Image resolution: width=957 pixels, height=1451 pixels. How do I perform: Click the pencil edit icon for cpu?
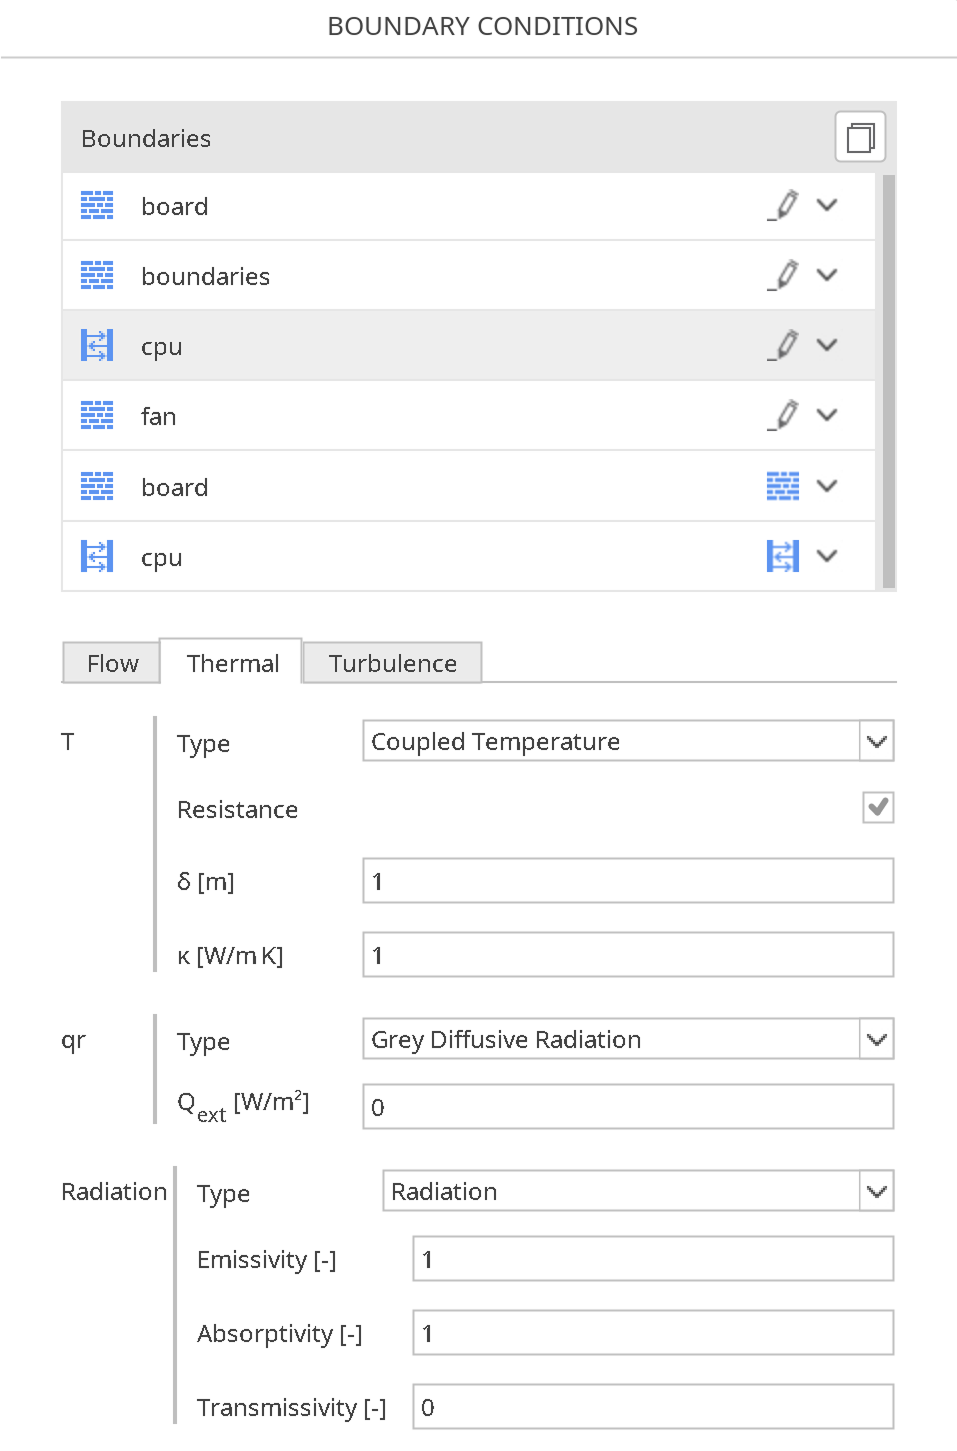click(784, 344)
